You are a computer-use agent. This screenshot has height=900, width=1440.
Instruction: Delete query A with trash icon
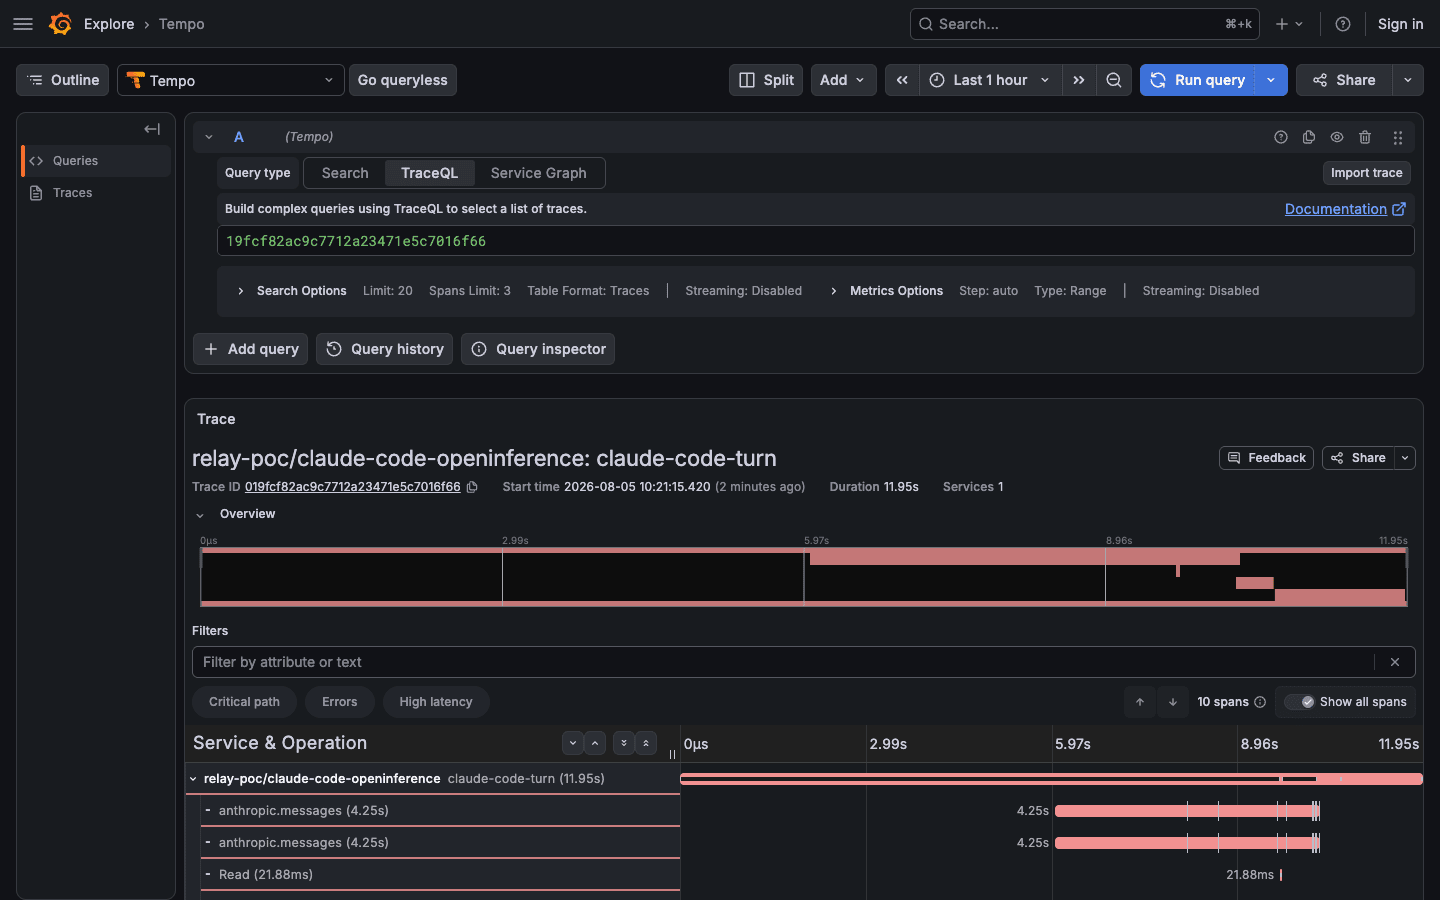click(x=1365, y=137)
